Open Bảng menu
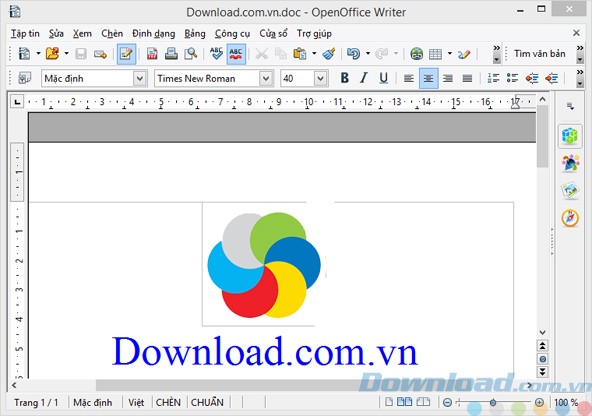Viewport: 592px width, 416px height. click(195, 34)
